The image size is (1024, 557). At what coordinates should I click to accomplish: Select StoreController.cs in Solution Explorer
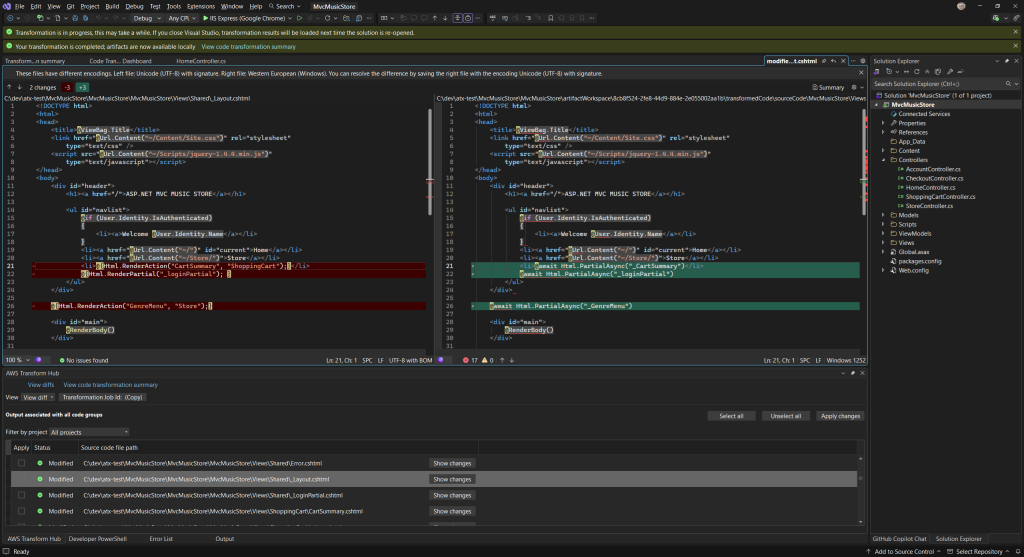point(929,206)
